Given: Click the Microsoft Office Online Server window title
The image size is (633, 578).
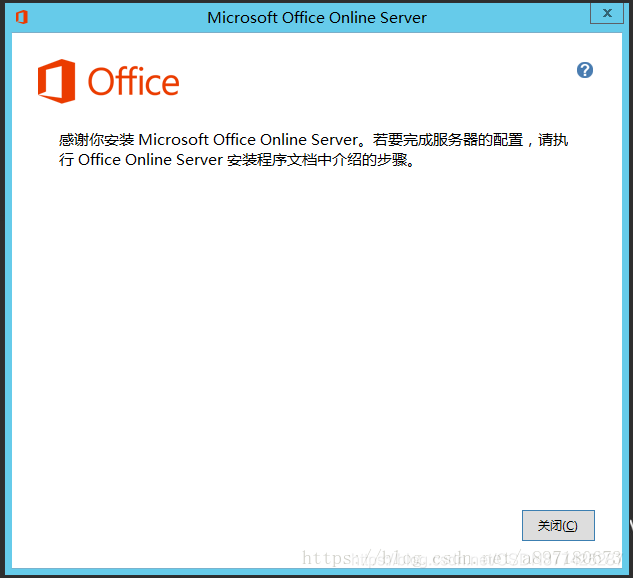Looking at the screenshot, I should point(317,18).
